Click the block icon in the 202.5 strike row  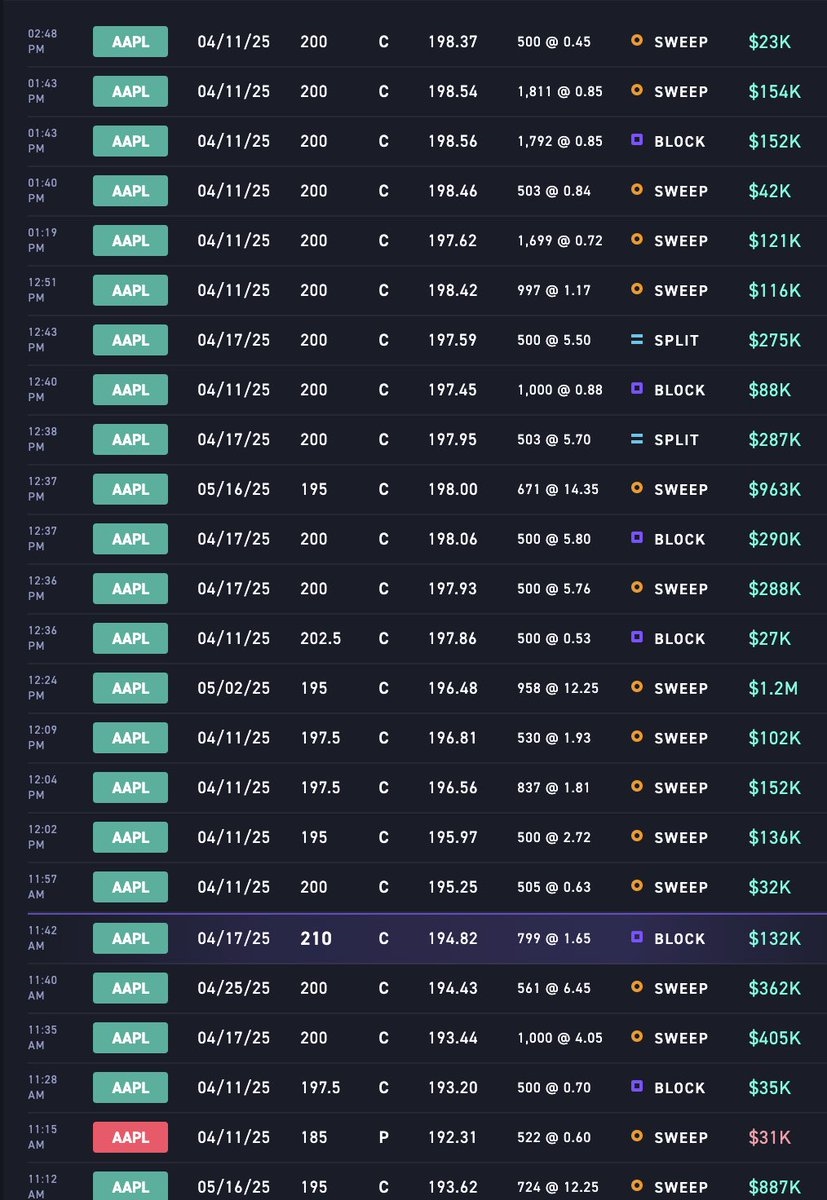pyautogui.click(x=636, y=639)
